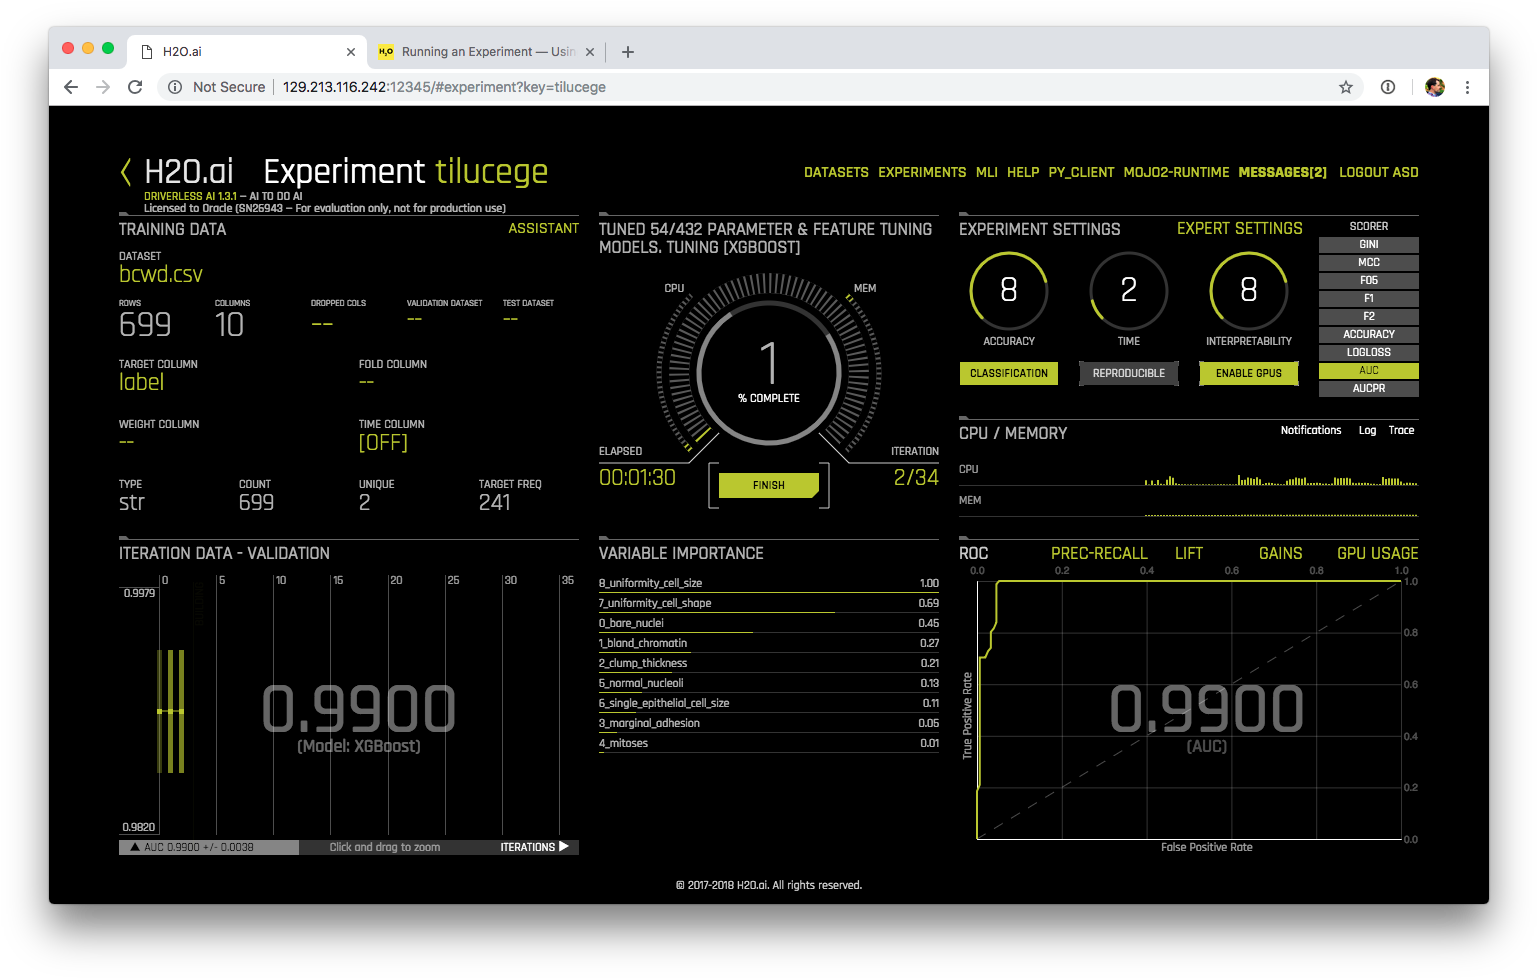The height and width of the screenshot is (978, 1537).
Task: Select the GINI scorer
Action: click(x=1369, y=244)
